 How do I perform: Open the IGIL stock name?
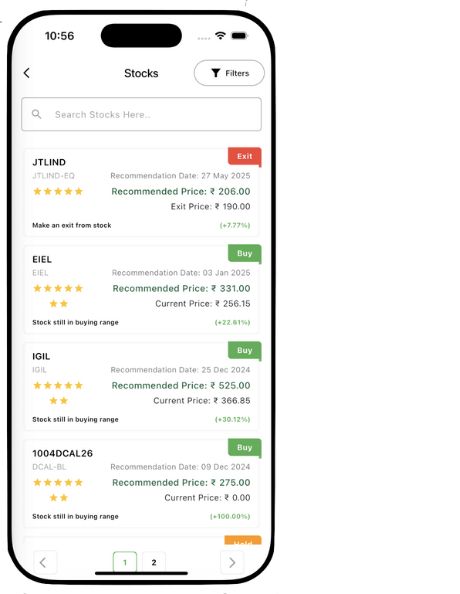coord(41,356)
